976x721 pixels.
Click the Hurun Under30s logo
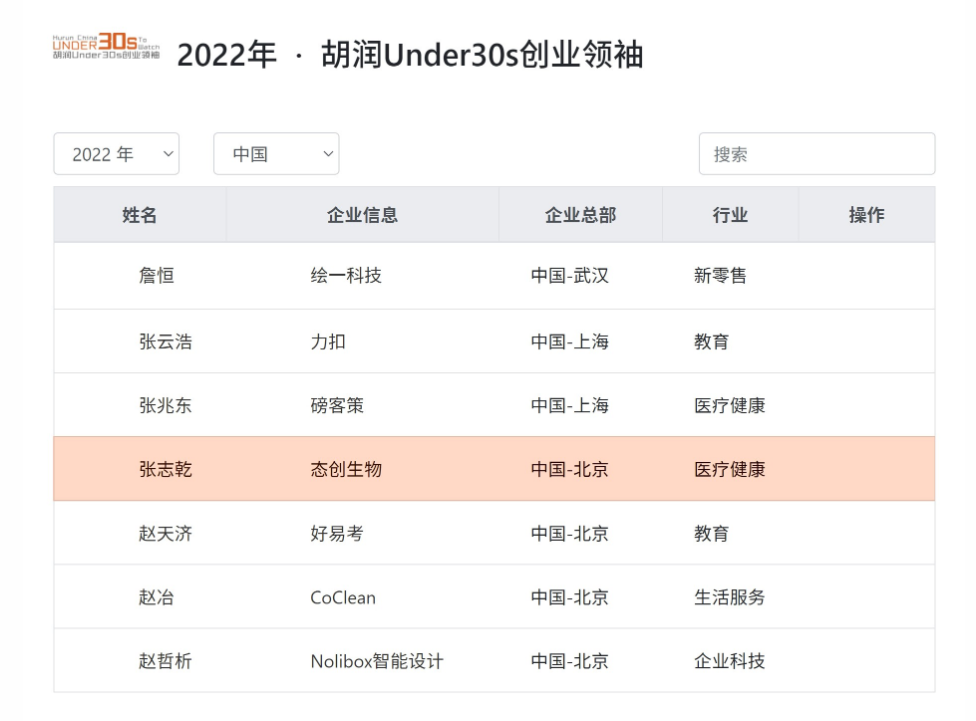point(106,47)
